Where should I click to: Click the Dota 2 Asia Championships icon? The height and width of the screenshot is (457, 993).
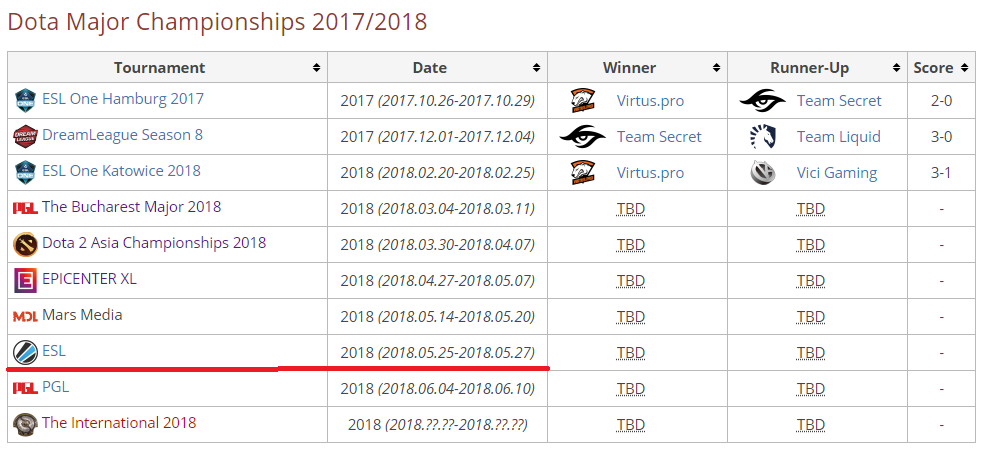pyautogui.click(x=25, y=244)
